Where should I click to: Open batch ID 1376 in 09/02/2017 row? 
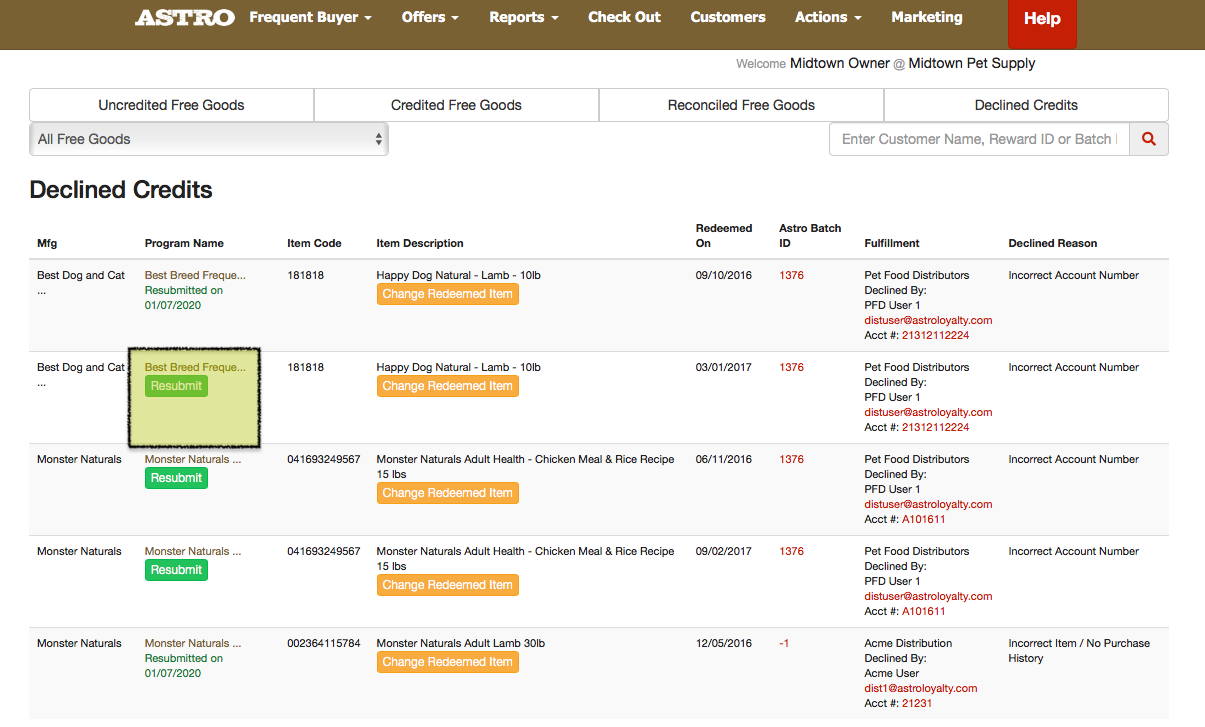[x=791, y=551]
